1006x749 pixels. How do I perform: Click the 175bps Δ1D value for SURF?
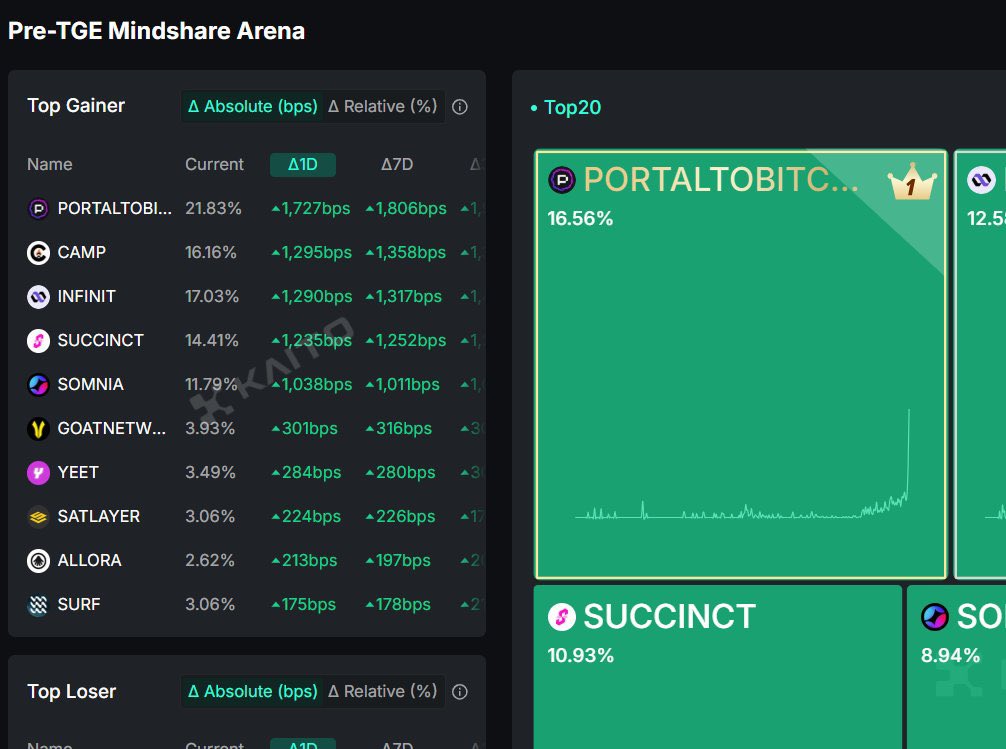point(303,604)
